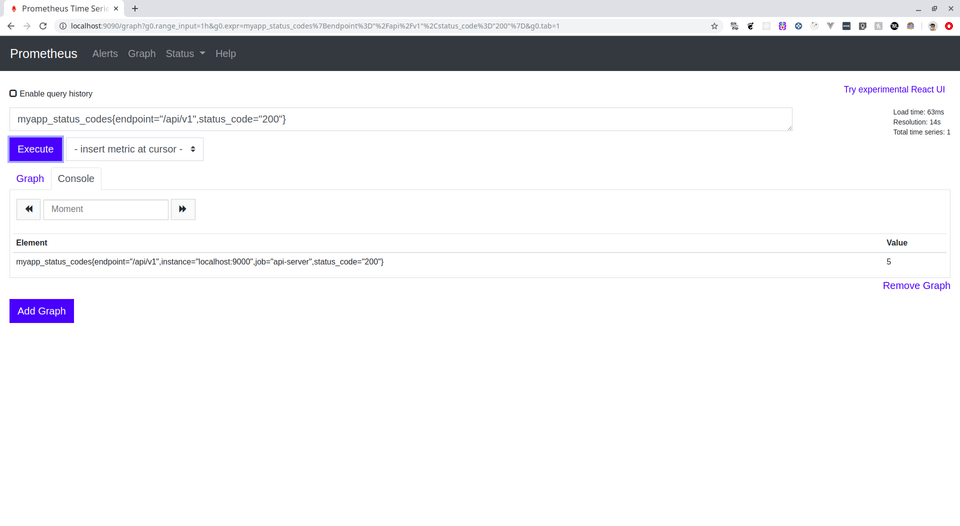This screenshot has height=526, width=960.
Task: Open the 'insert metric at cursor' dropdown
Action: click(x=135, y=149)
